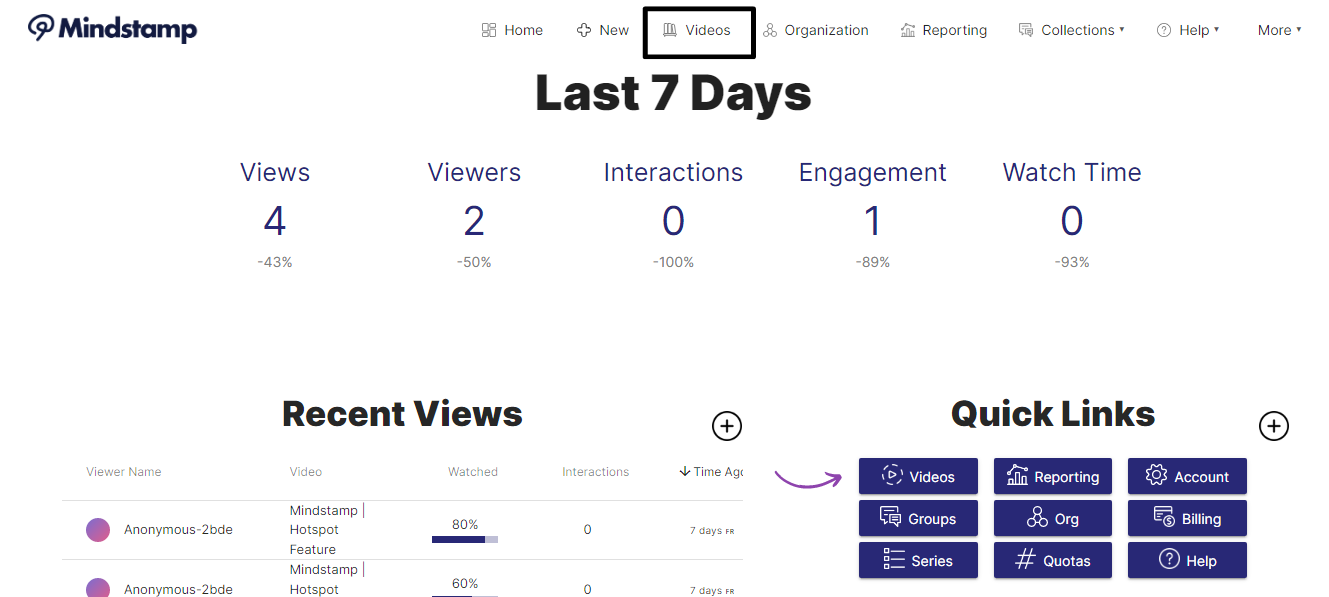Screen dimensions: 1329x597
Task: Open the Groups quick link
Action: point(918,519)
